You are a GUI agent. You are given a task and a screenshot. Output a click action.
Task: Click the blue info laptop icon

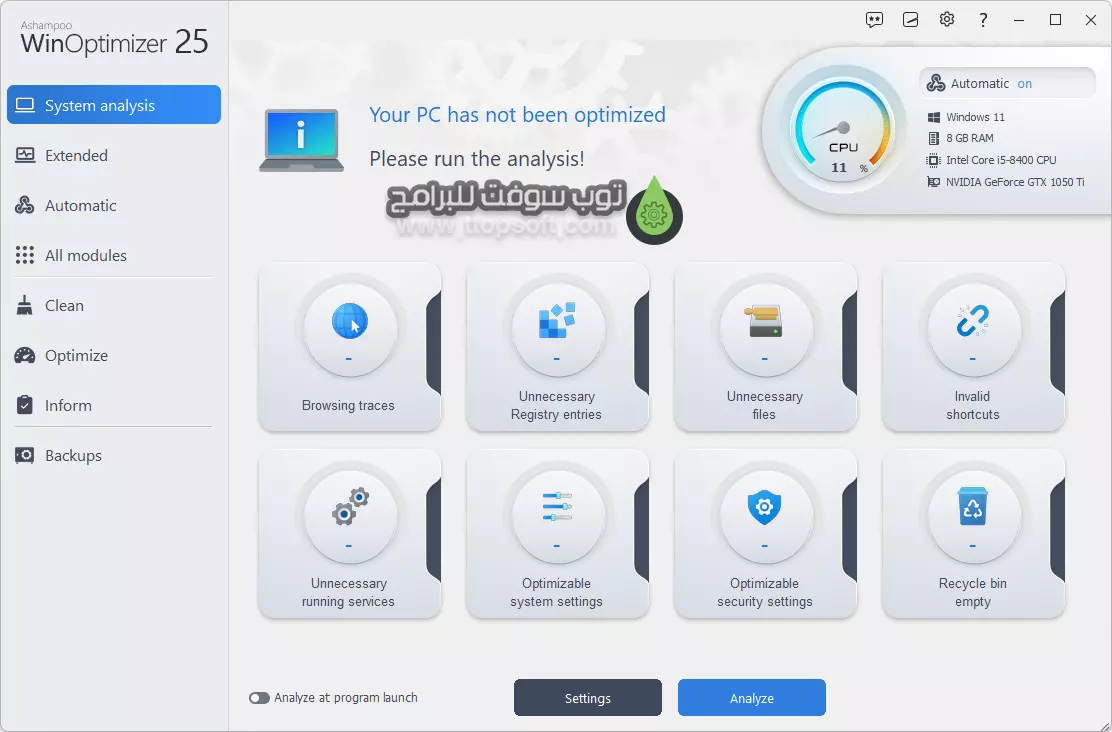[x=301, y=140]
